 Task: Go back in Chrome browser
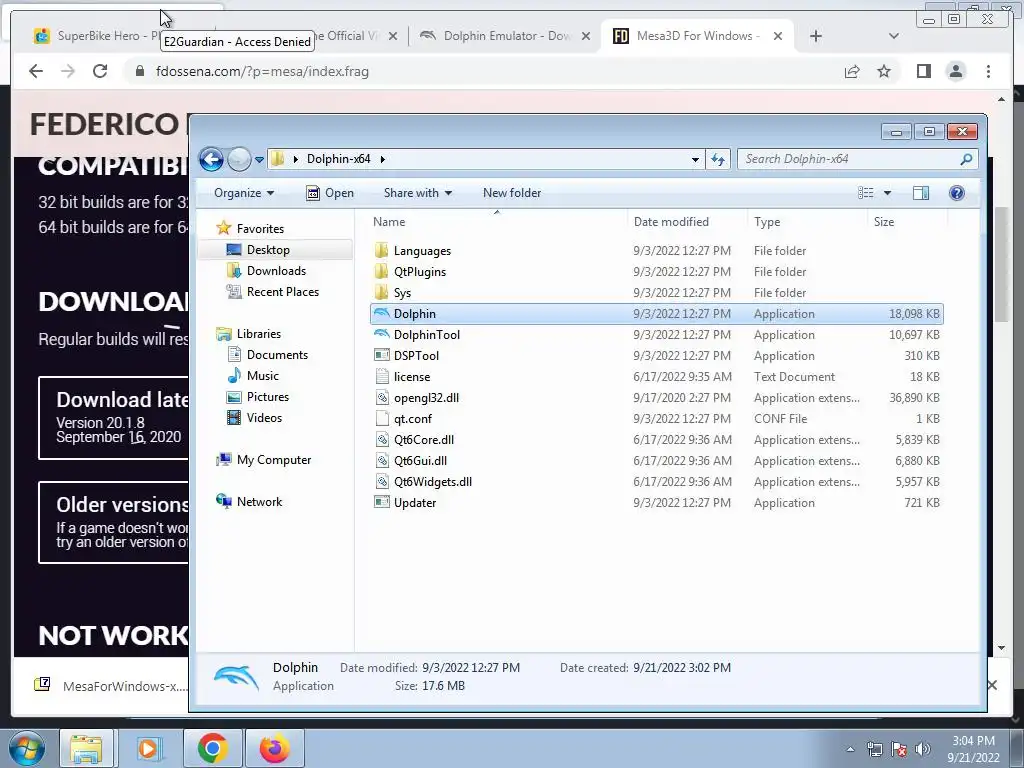point(36,71)
